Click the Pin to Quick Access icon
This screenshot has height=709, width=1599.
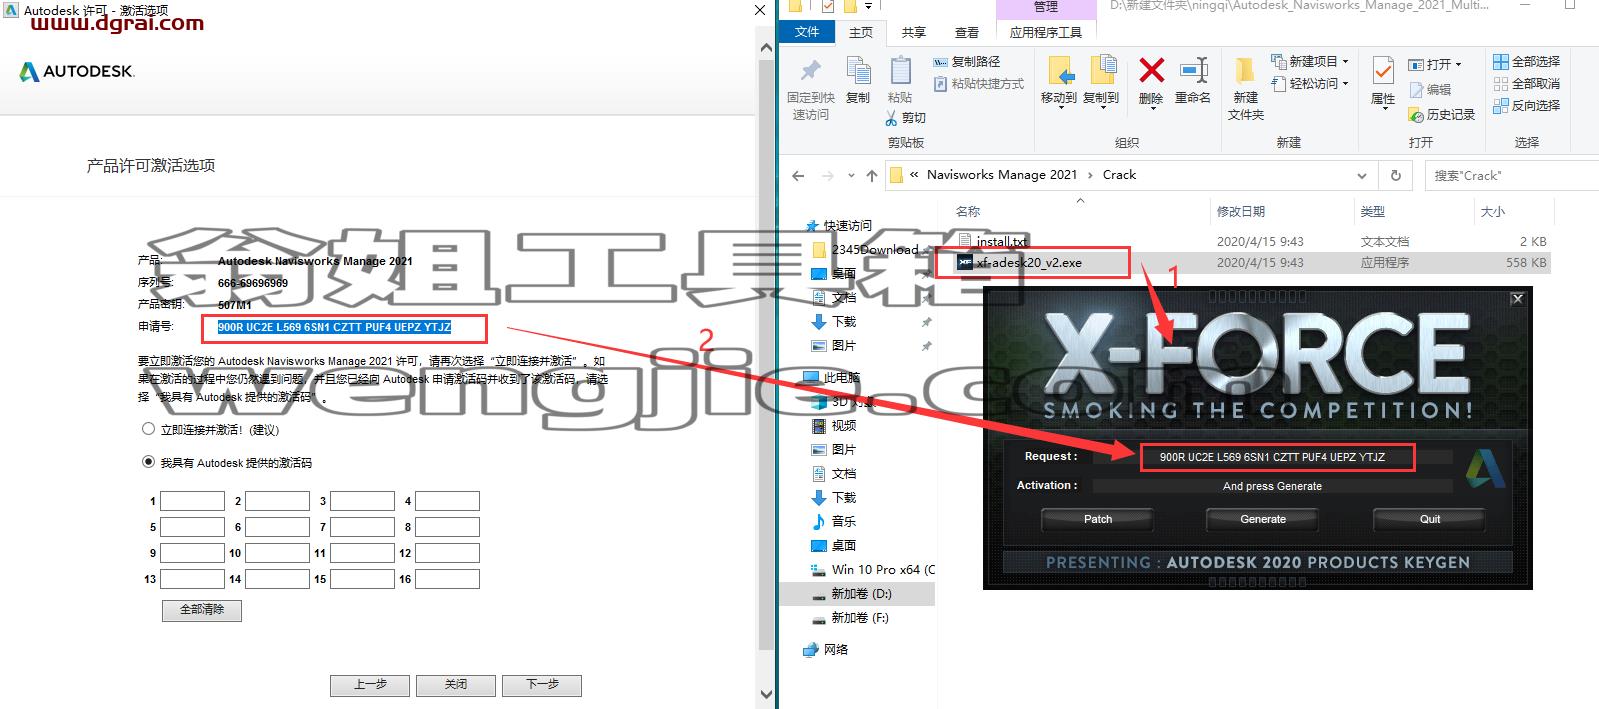811,71
